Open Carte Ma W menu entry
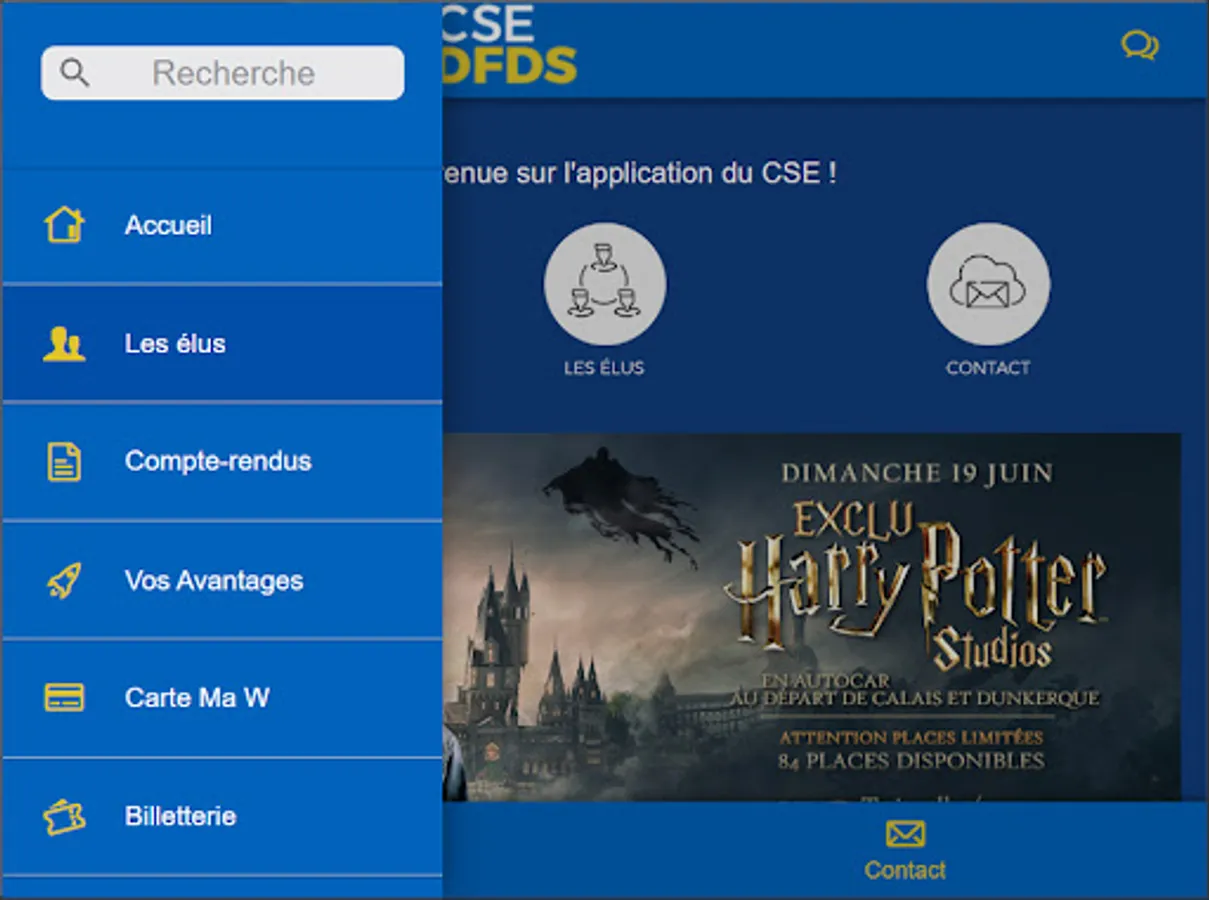Screen dimensions: 1209x900 222,698
